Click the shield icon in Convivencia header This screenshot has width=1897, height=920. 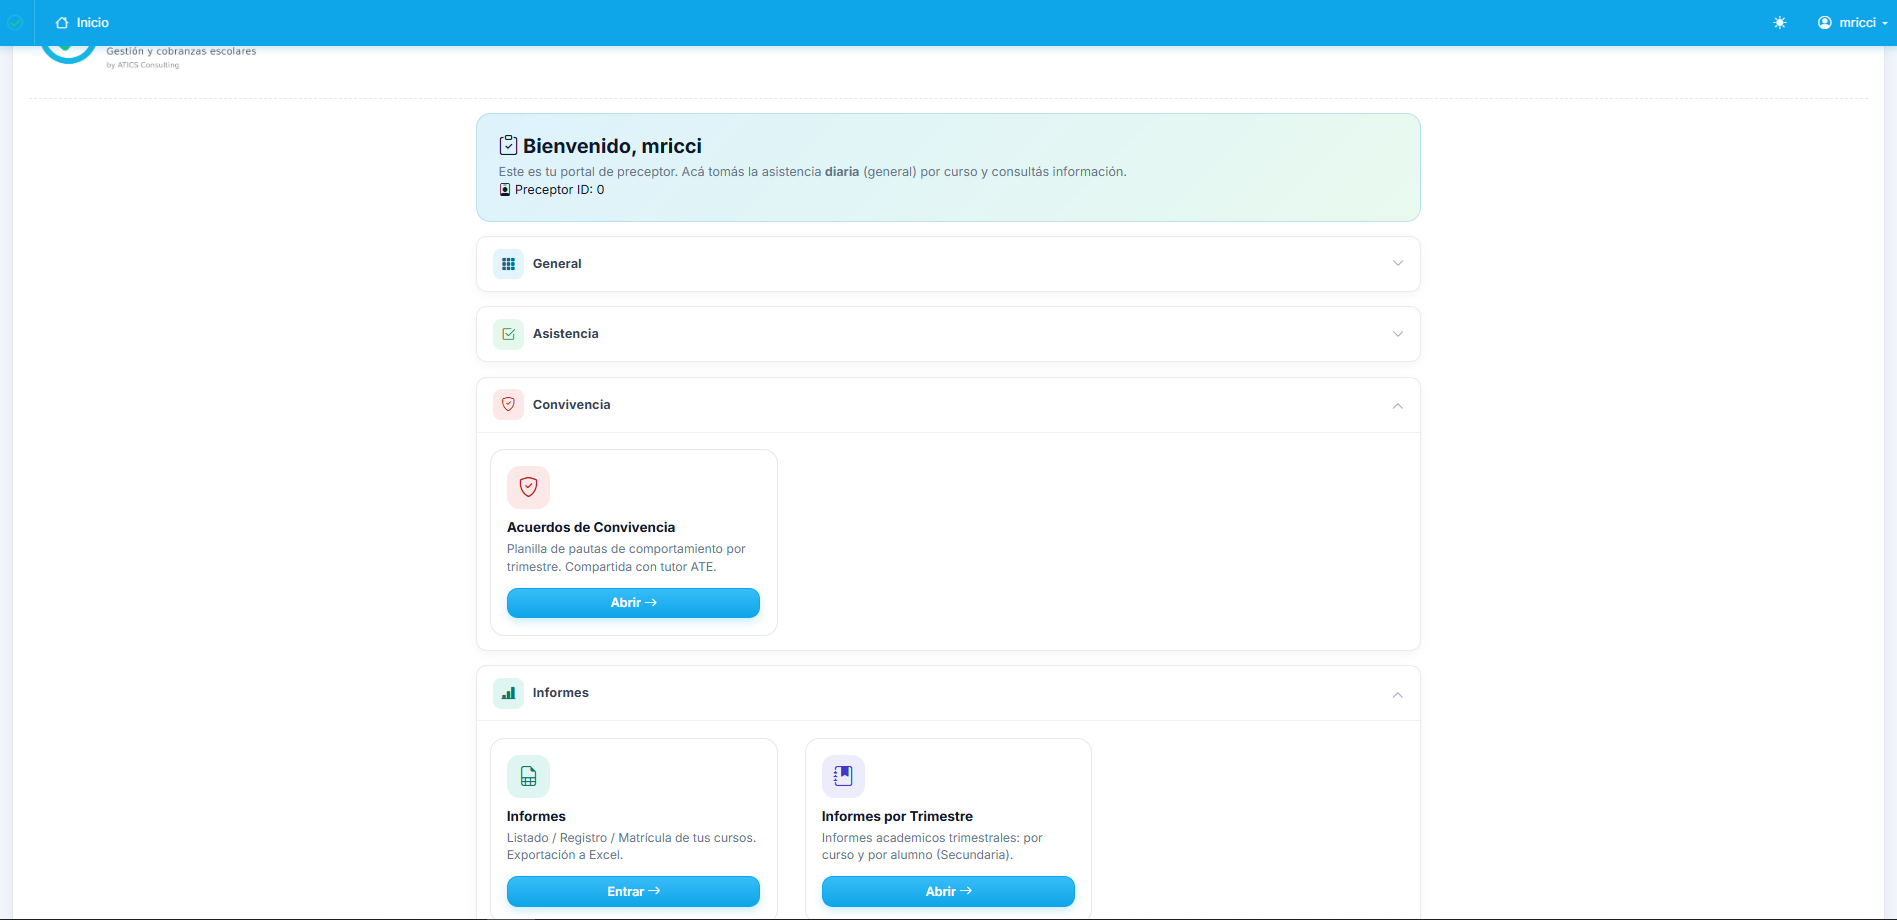508,405
